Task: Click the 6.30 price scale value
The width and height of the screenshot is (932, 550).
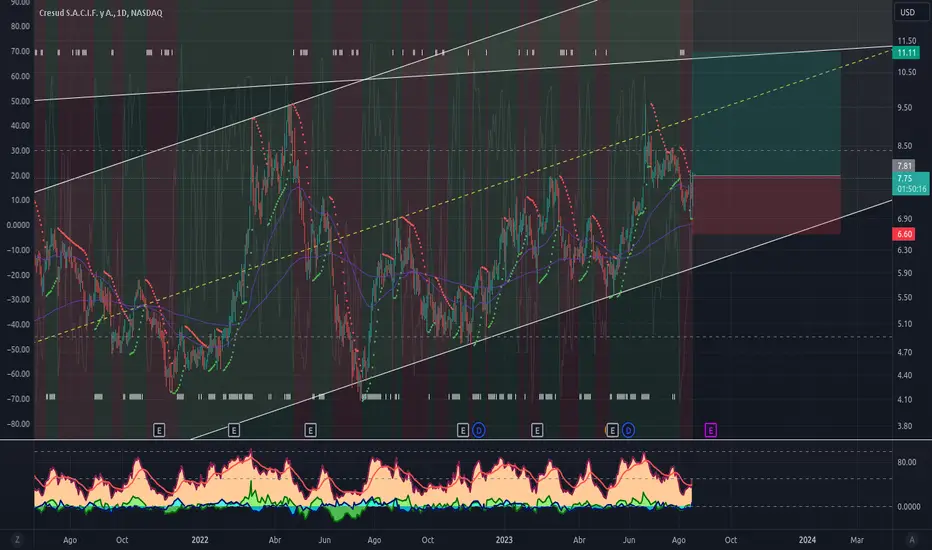Action: point(904,250)
